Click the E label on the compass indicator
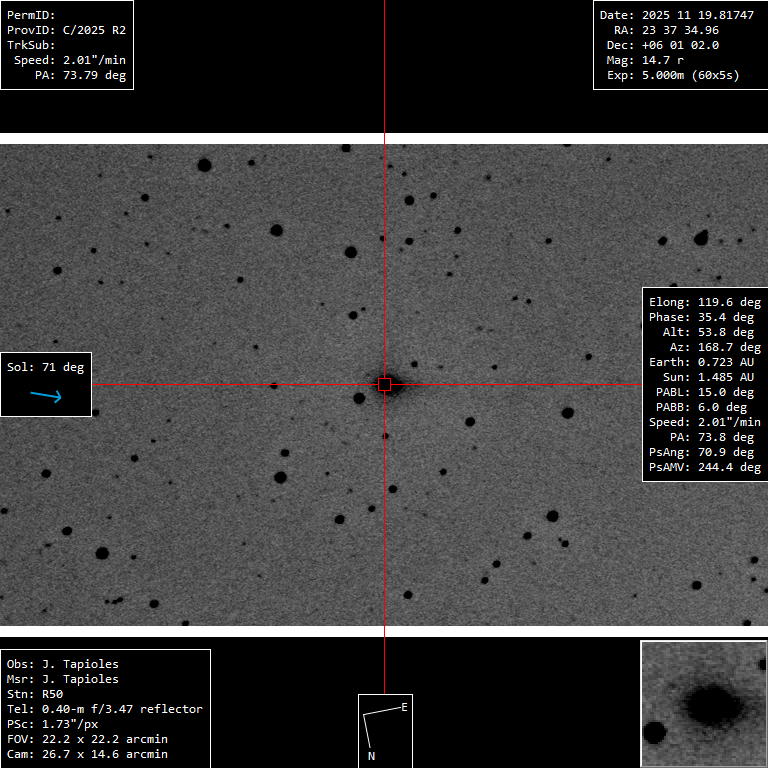The height and width of the screenshot is (768, 768). pos(404,707)
